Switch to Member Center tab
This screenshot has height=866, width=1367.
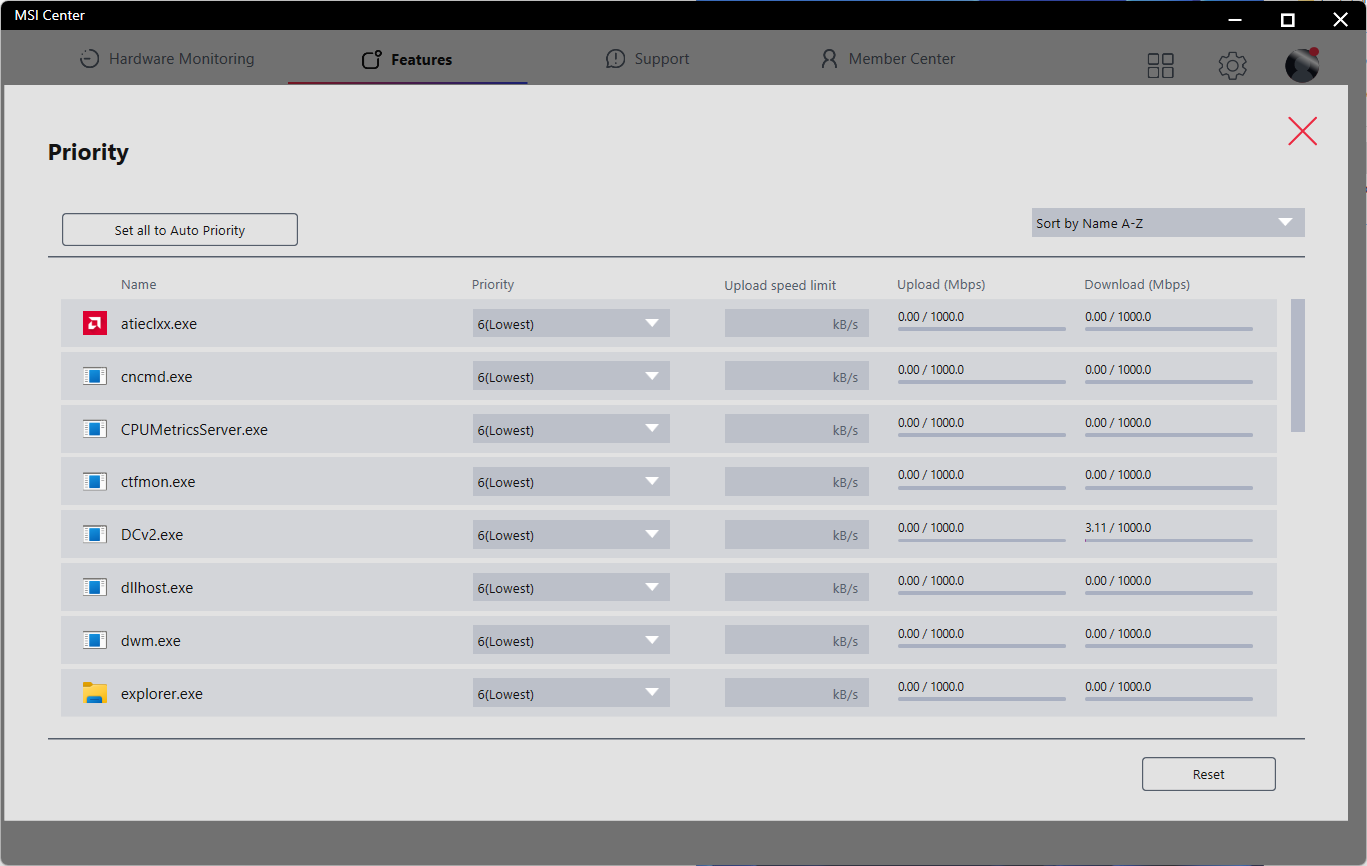point(888,59)
